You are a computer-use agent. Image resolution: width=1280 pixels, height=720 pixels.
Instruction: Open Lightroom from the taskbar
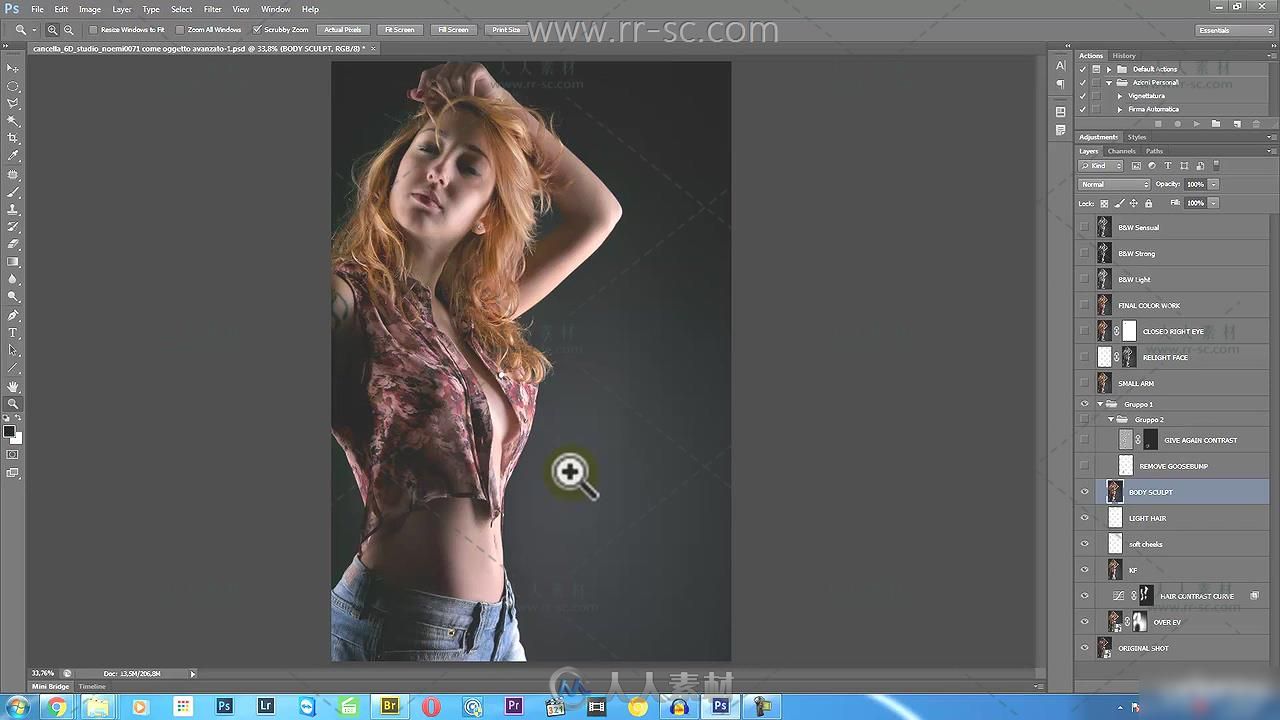(266, 706)
